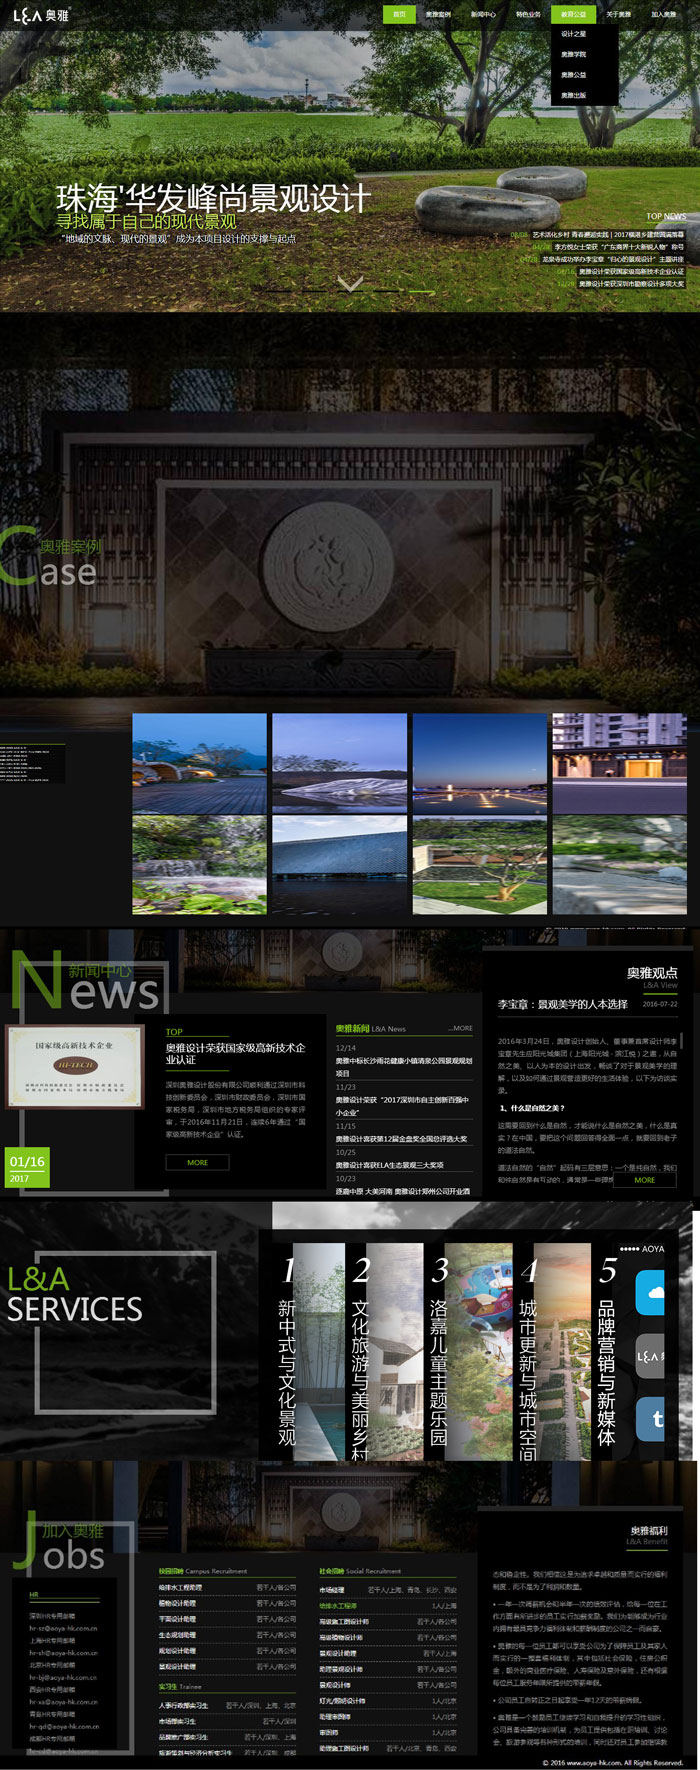Open ...MORE link beside 奥雅新闻 heading
This screenshot has width=700, height=1770.
(460, 1028)
